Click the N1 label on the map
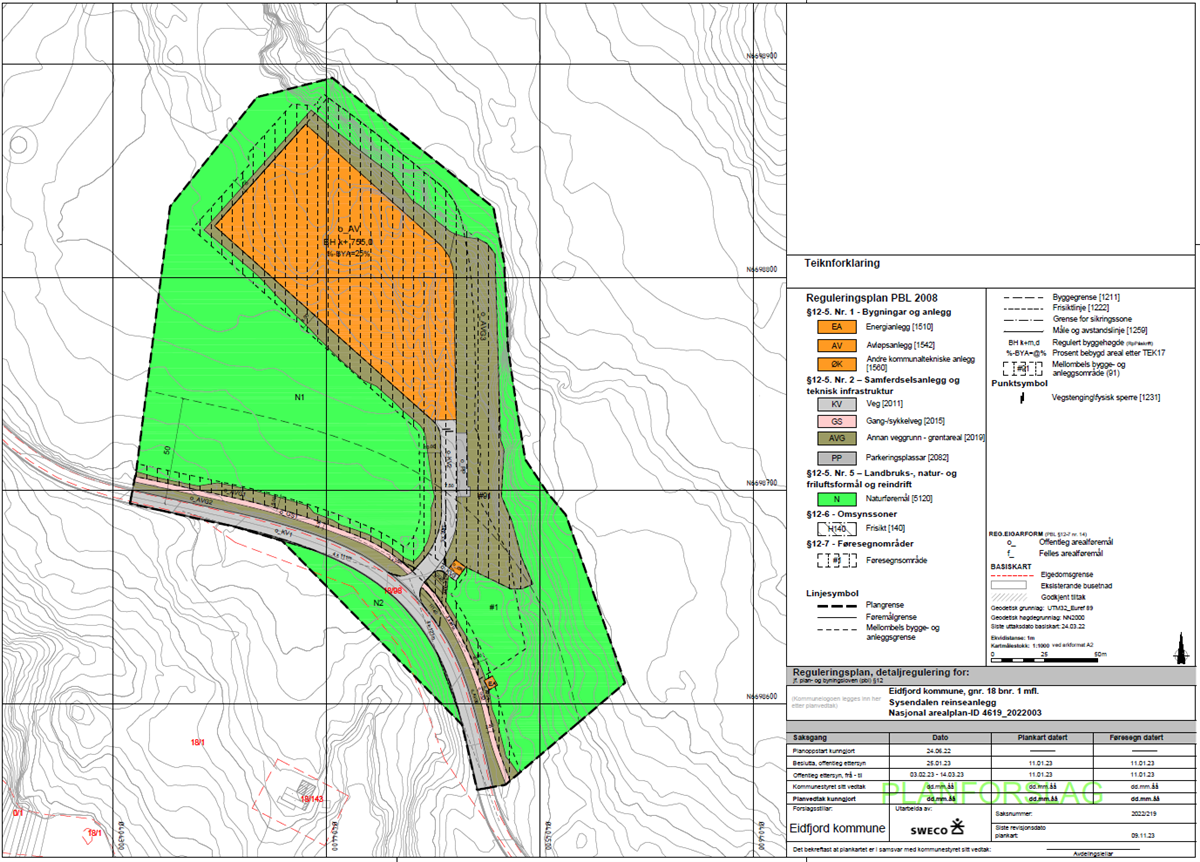 pos(298,398)
